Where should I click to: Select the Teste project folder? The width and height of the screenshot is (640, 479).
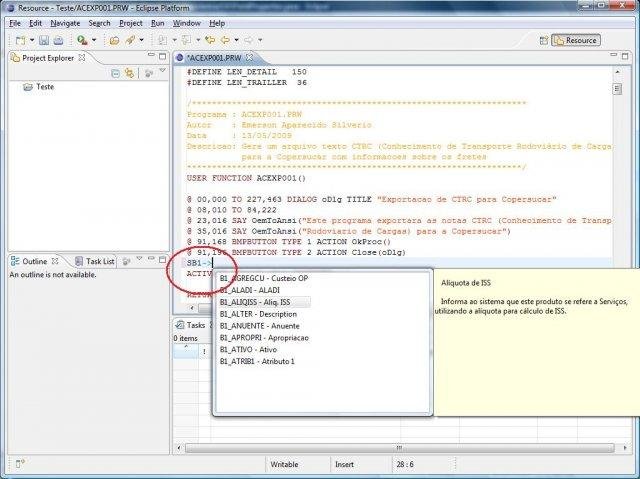click(x=38, y=86)
